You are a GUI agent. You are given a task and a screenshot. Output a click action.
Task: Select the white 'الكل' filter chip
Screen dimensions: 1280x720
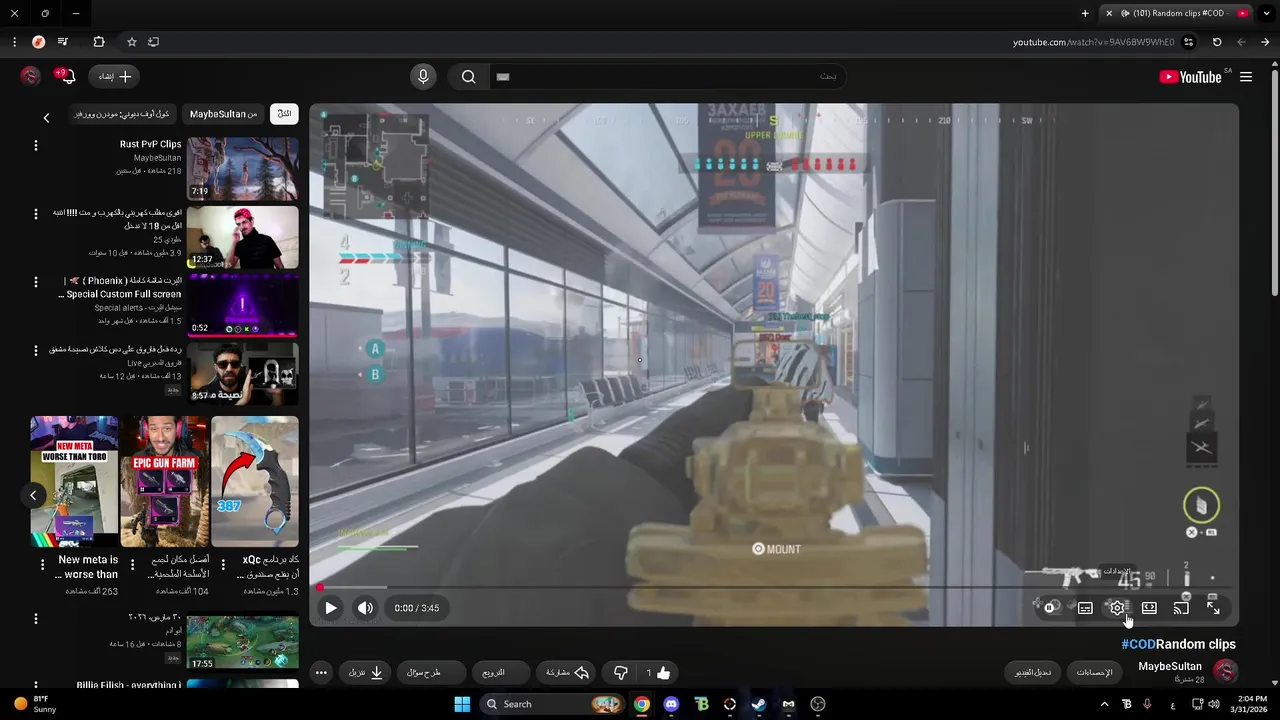point(284,114)
